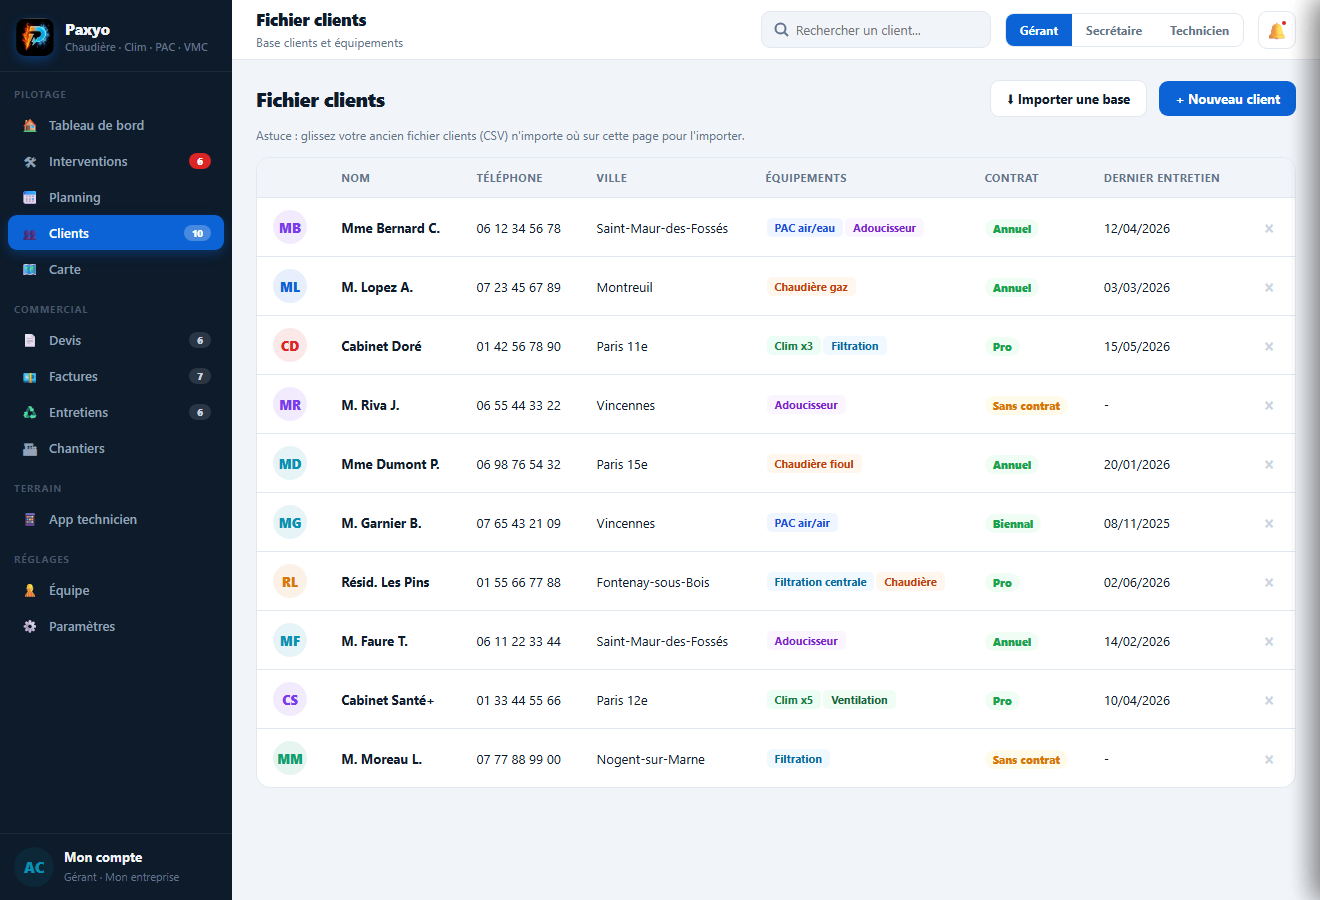Image resolution: width=1320 pixels, height=900 pixels.
Task: Remove Cabinet Doré with its X
Action: point(1269,346)
